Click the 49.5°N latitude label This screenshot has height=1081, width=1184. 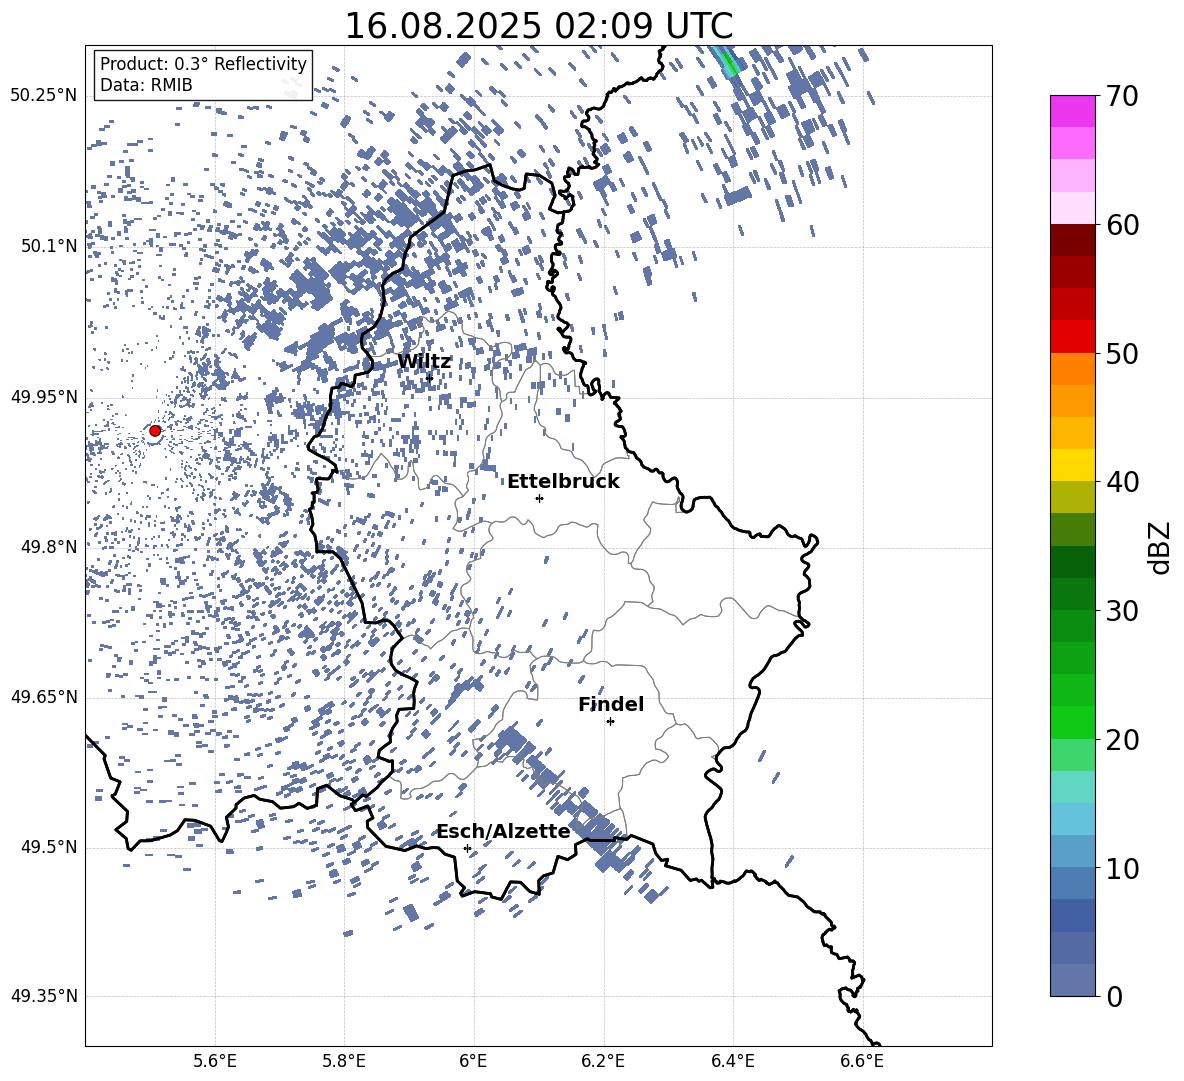49,847
